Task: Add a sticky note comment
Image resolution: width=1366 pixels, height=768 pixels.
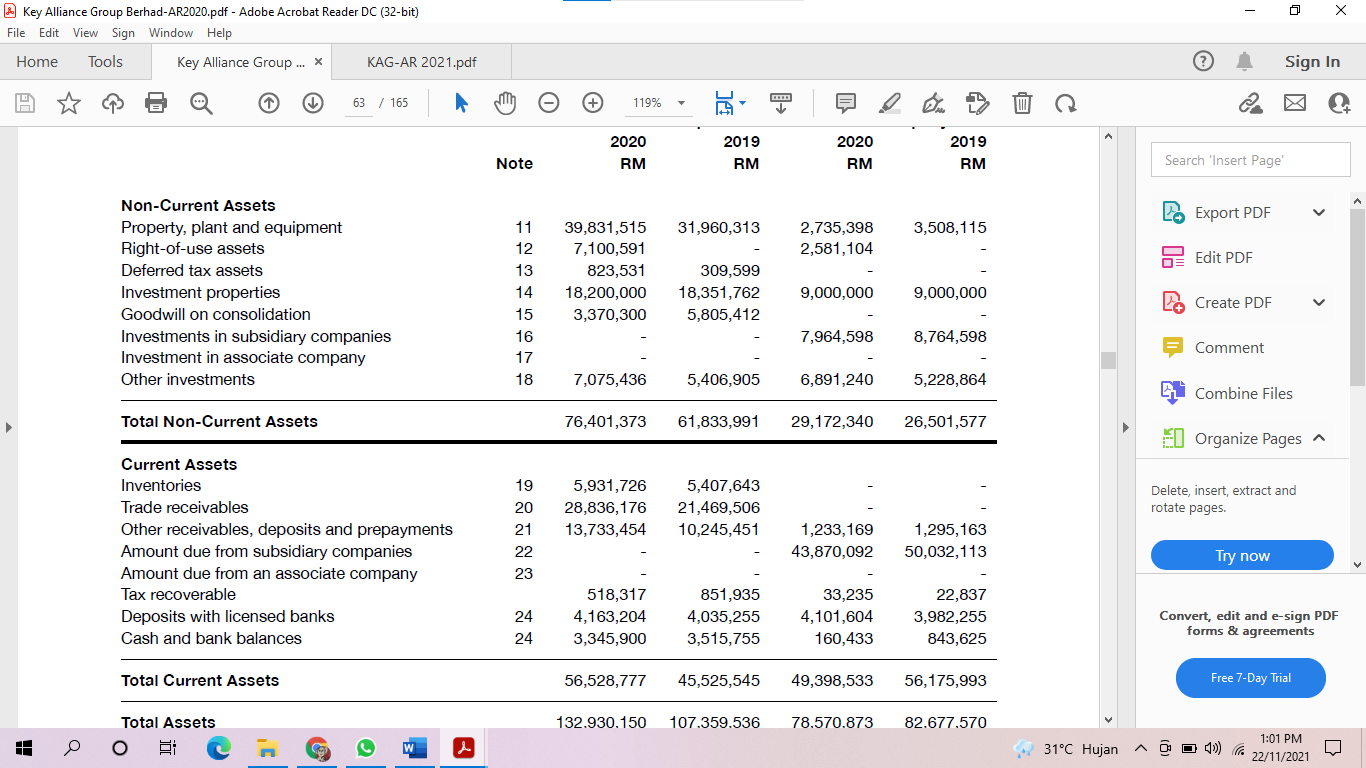Action: coord(846,103)
